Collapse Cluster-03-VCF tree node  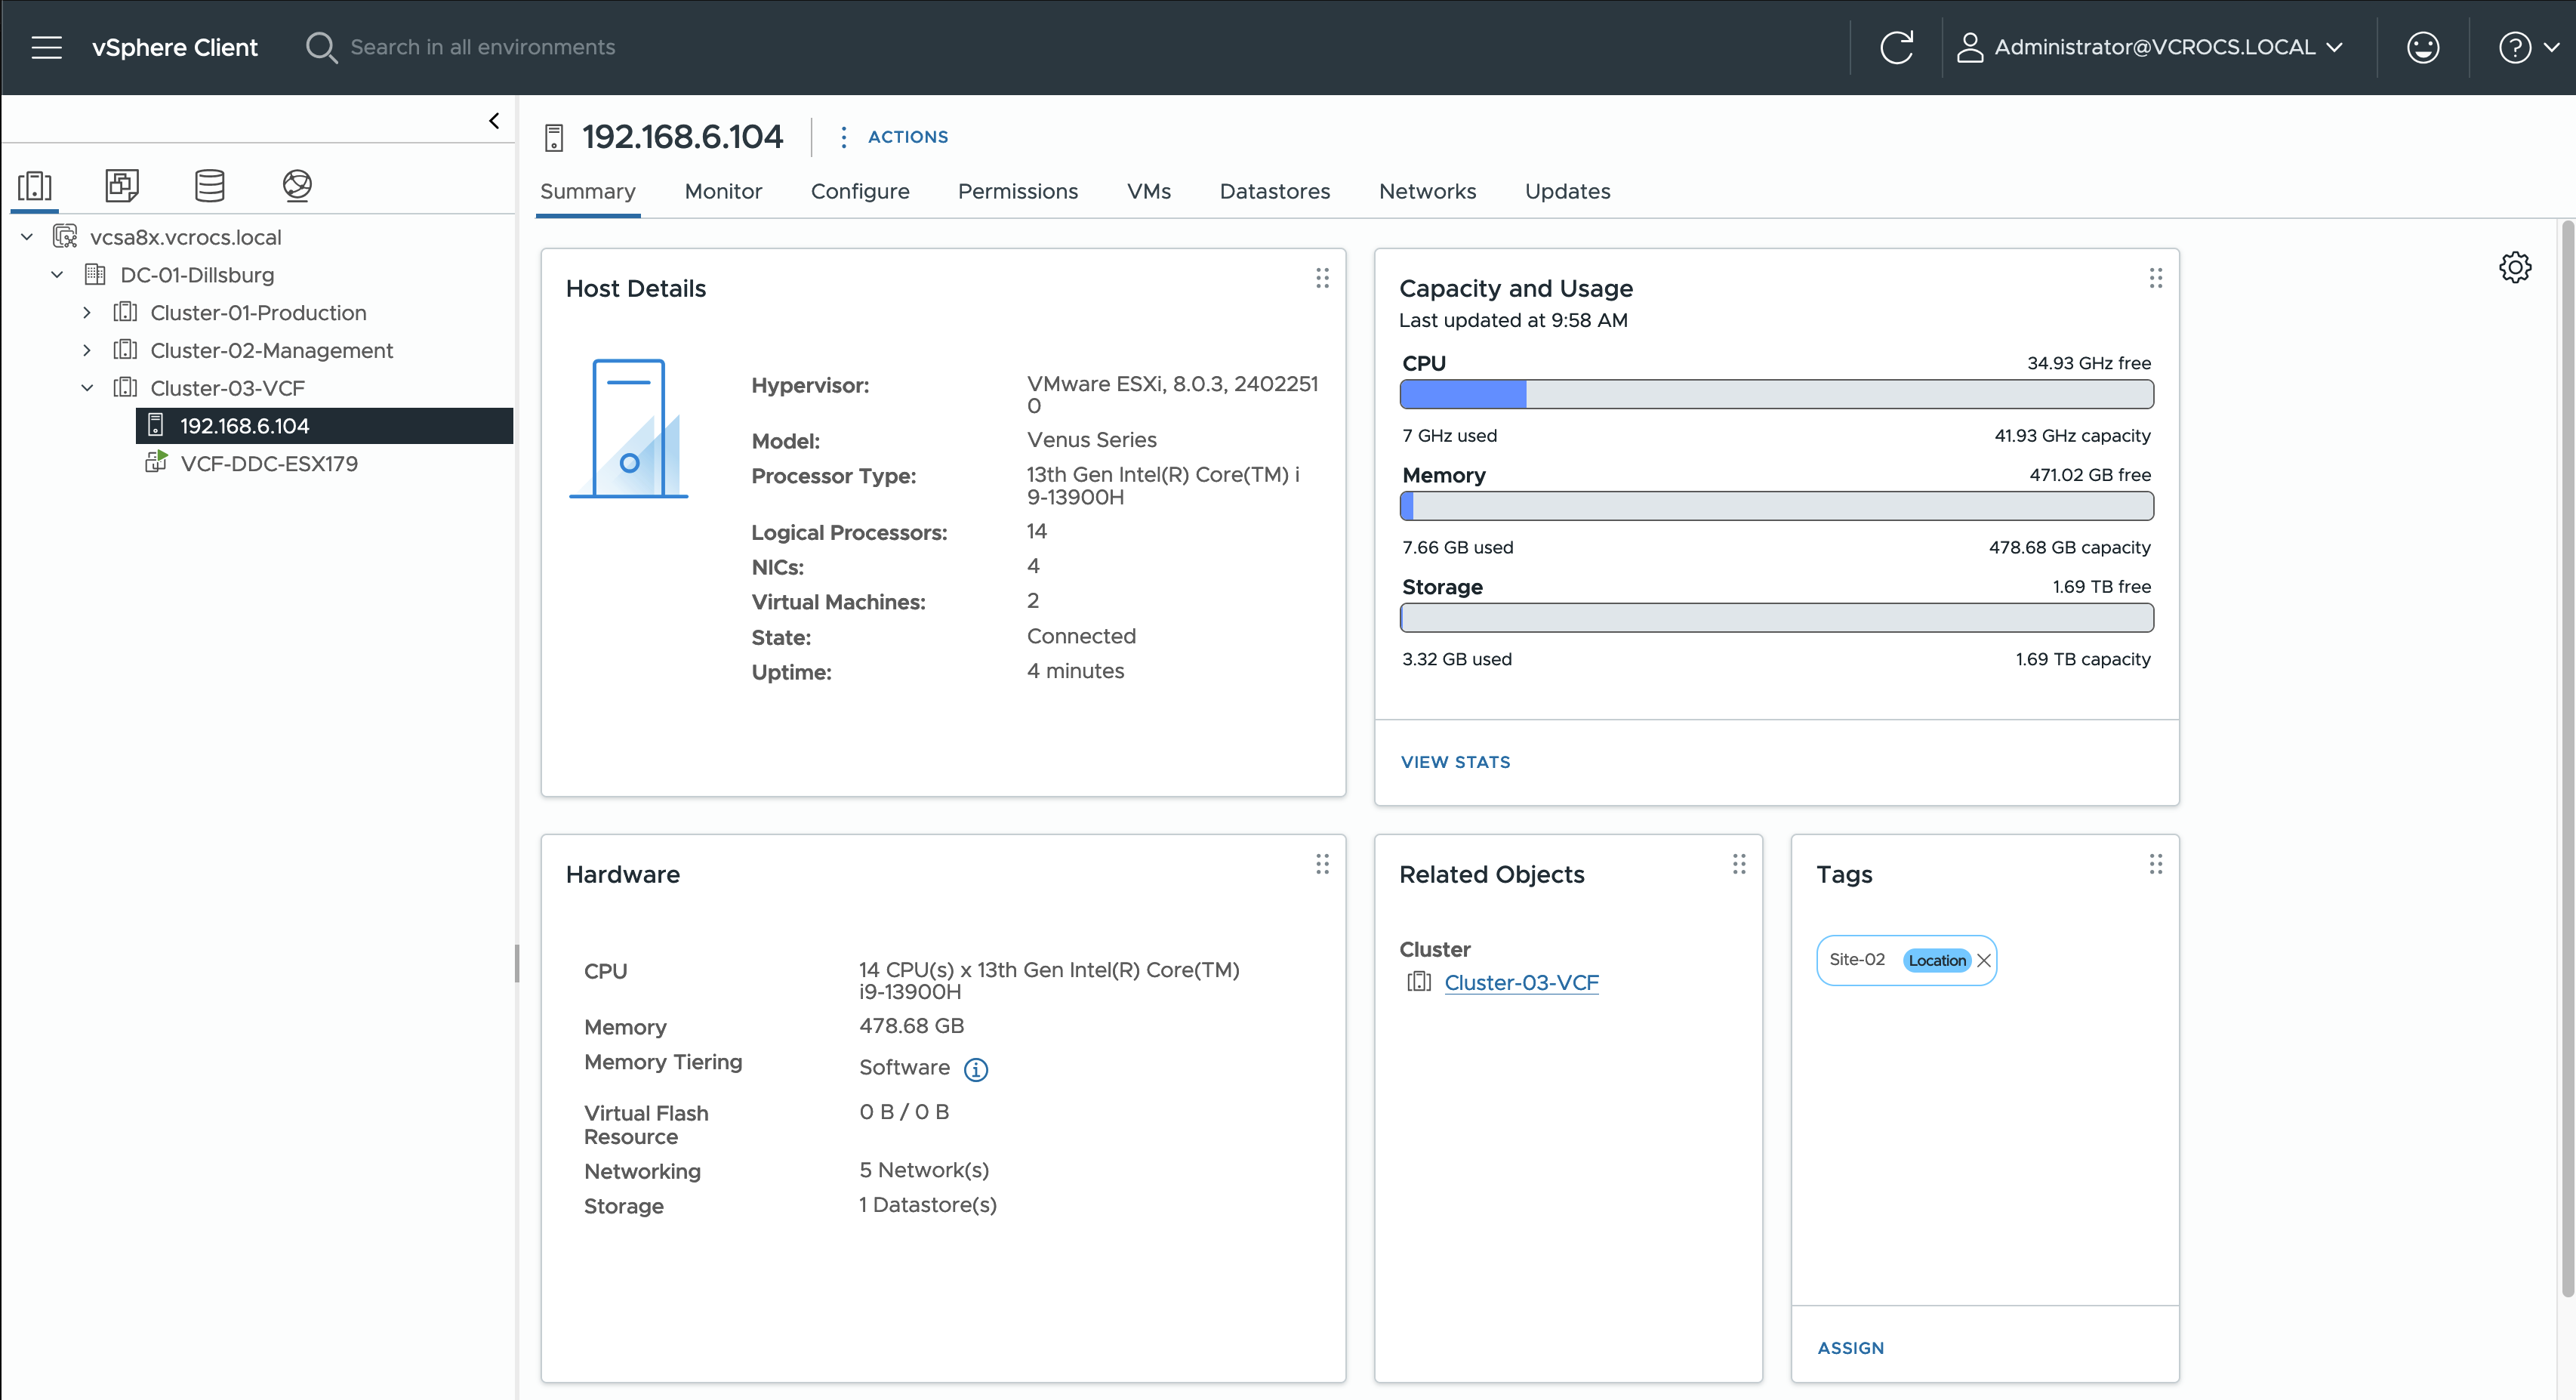click(x=87, y=388)
